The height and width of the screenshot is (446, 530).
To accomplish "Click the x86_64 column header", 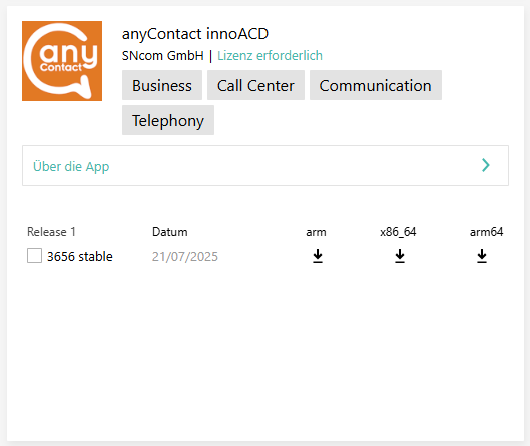I will click(398, 232).
